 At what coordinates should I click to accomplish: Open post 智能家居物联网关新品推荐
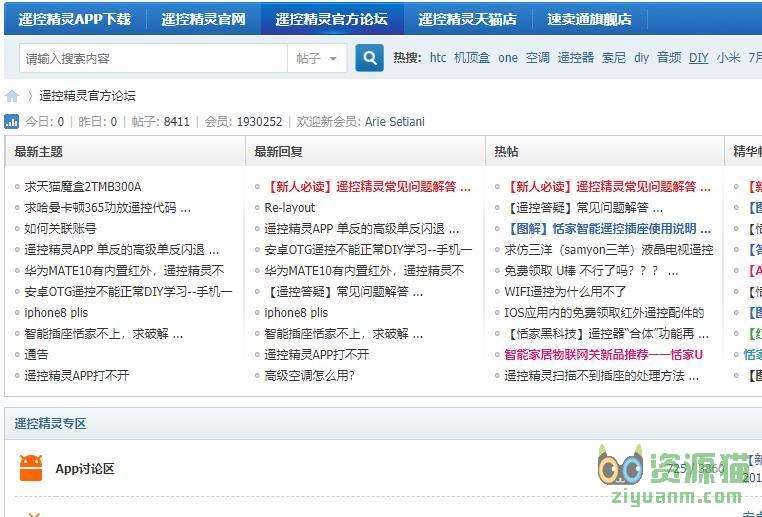[x=604, y=354]
